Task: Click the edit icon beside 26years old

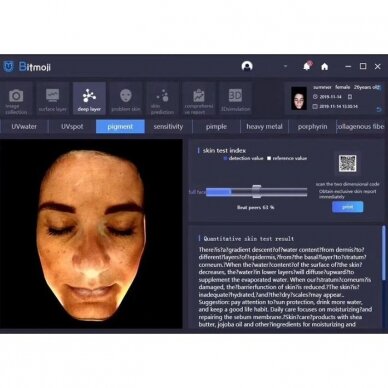Action: point(378,88)
